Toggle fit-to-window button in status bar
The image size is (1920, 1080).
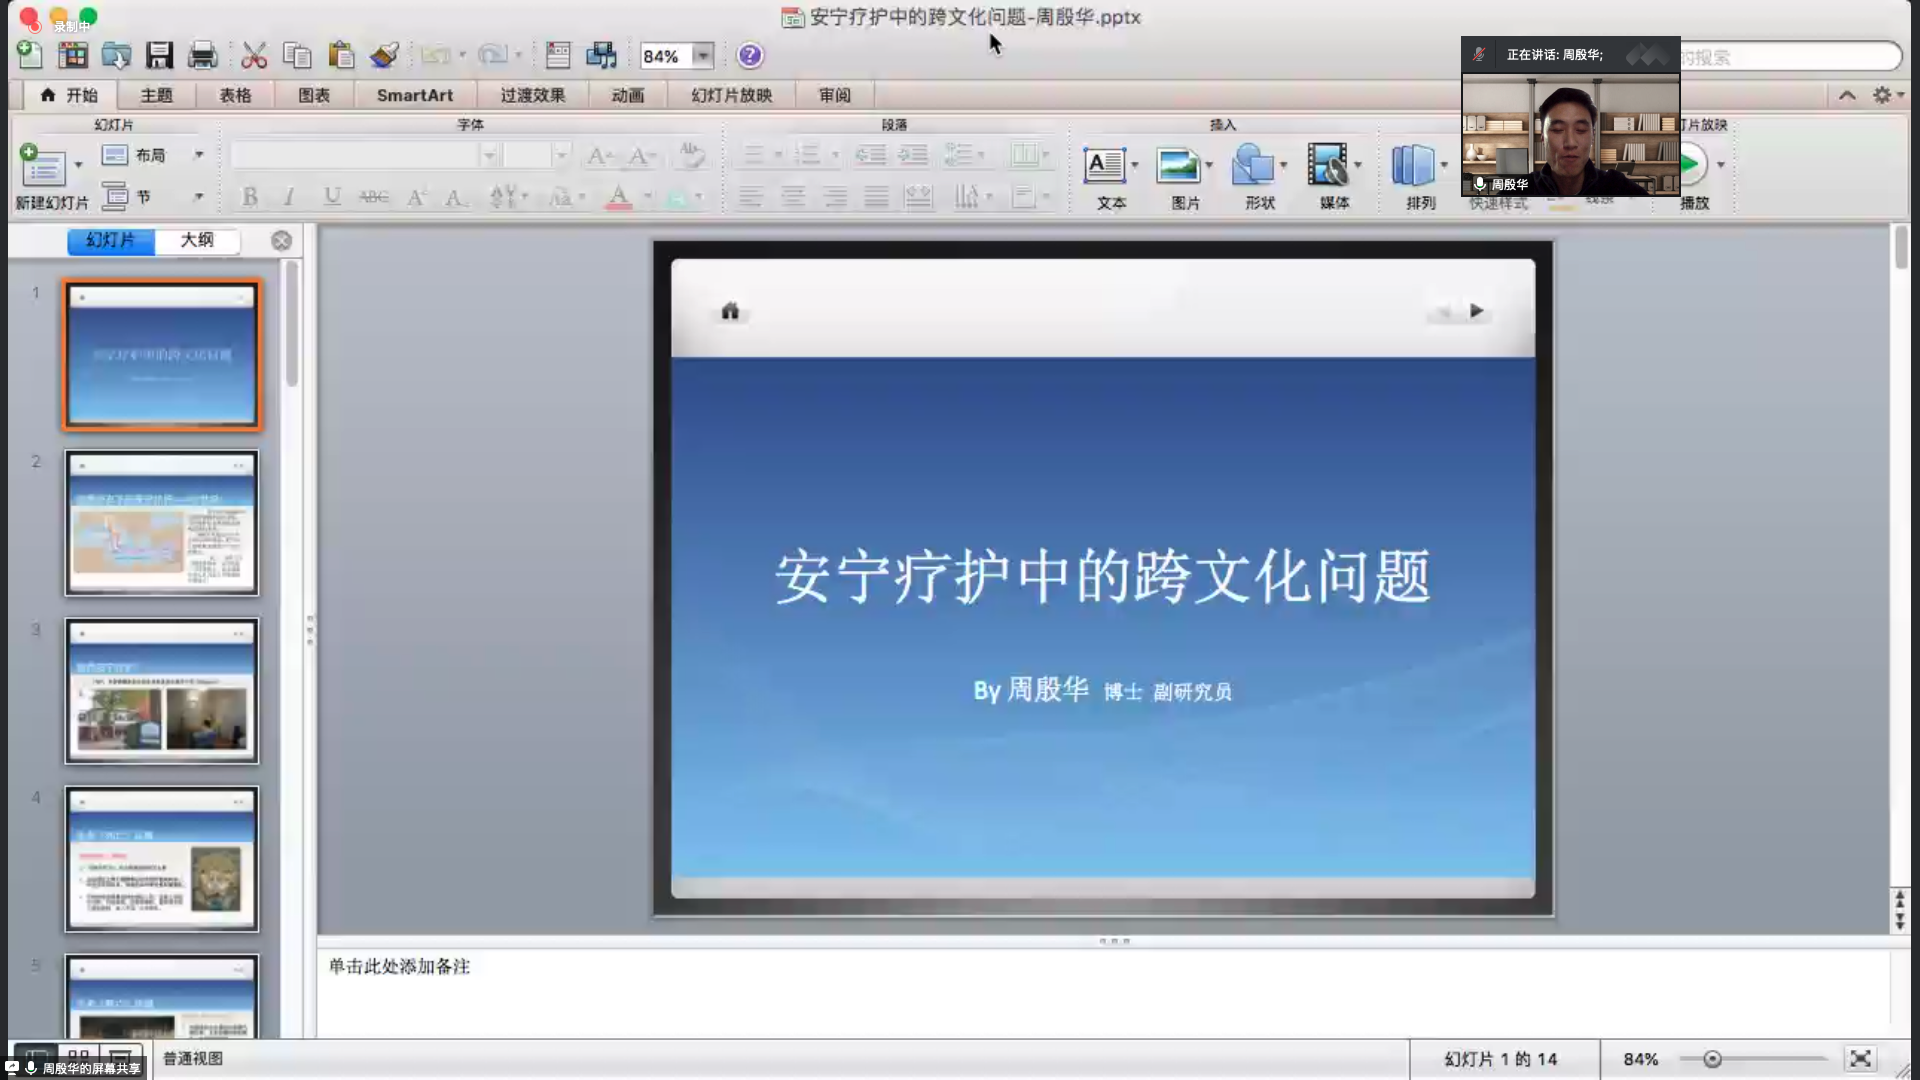click(1860, 1059)
